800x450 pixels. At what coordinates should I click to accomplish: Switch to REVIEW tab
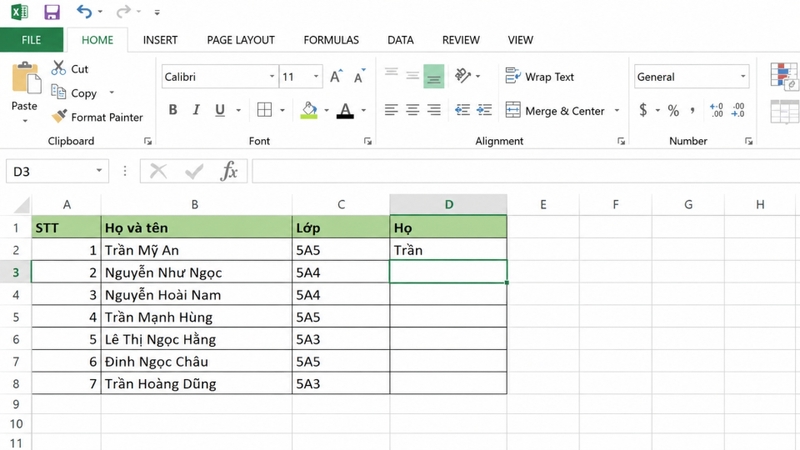(461, 40)
